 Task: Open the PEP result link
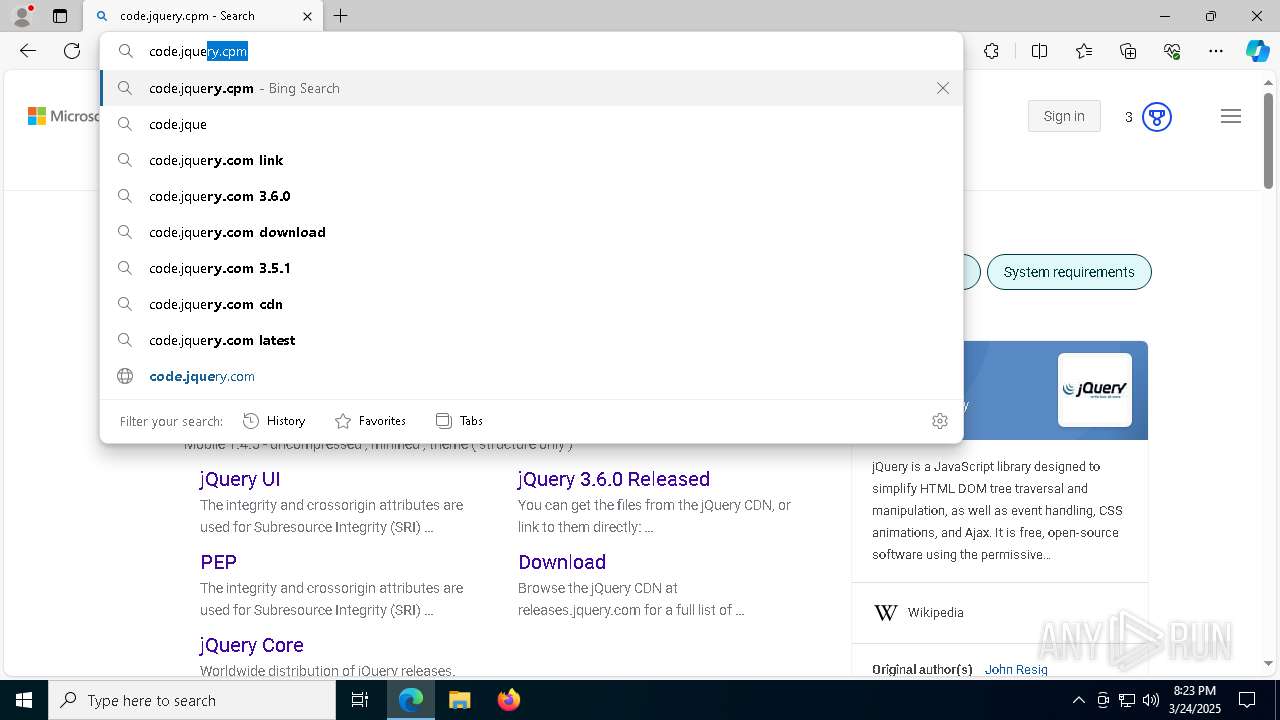coord(218,562)
